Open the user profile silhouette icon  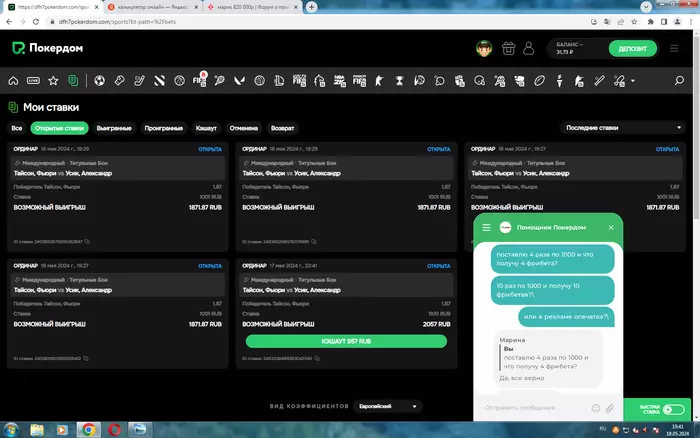pos(529,48)
